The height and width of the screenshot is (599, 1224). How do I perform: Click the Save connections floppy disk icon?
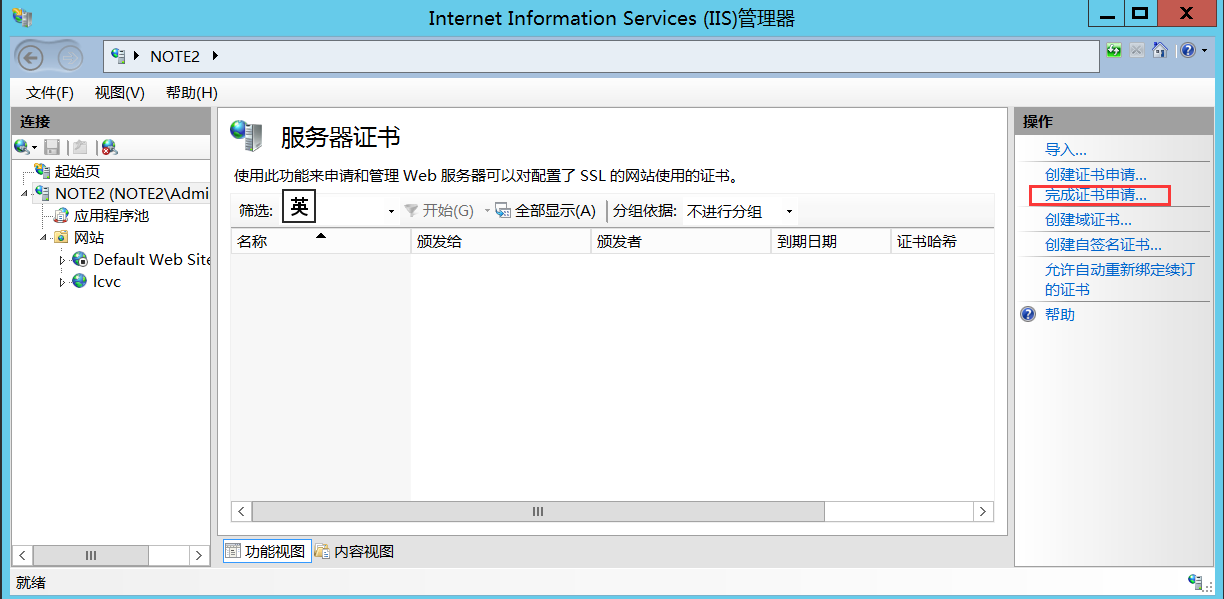pyautogui.click(x=51, y=148)
